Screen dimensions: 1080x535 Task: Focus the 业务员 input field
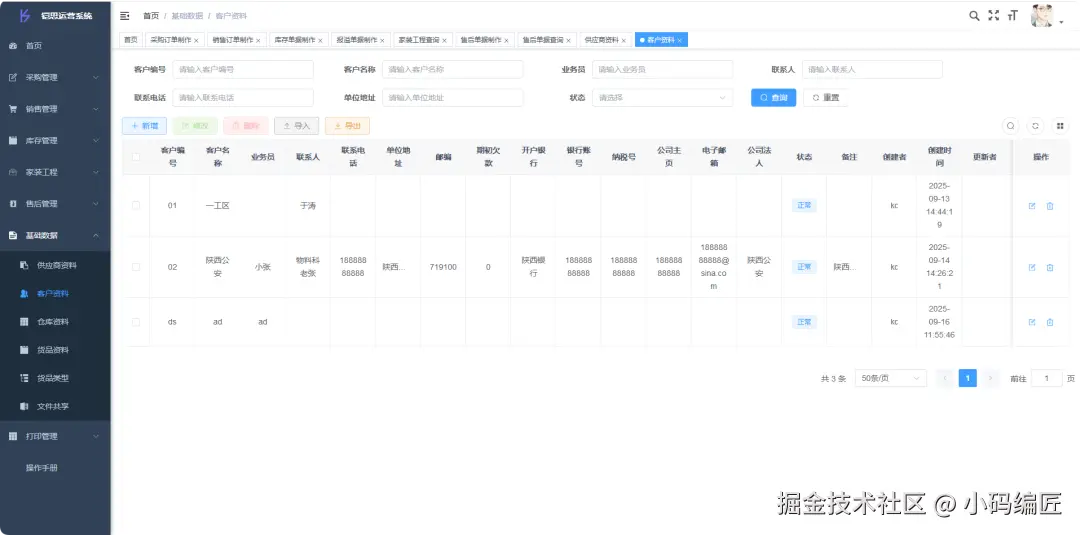click(x=662, y=70)
